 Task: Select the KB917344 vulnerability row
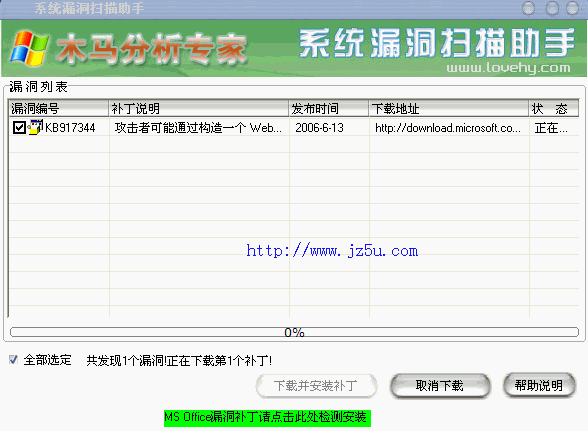click(x=294, y=128)
